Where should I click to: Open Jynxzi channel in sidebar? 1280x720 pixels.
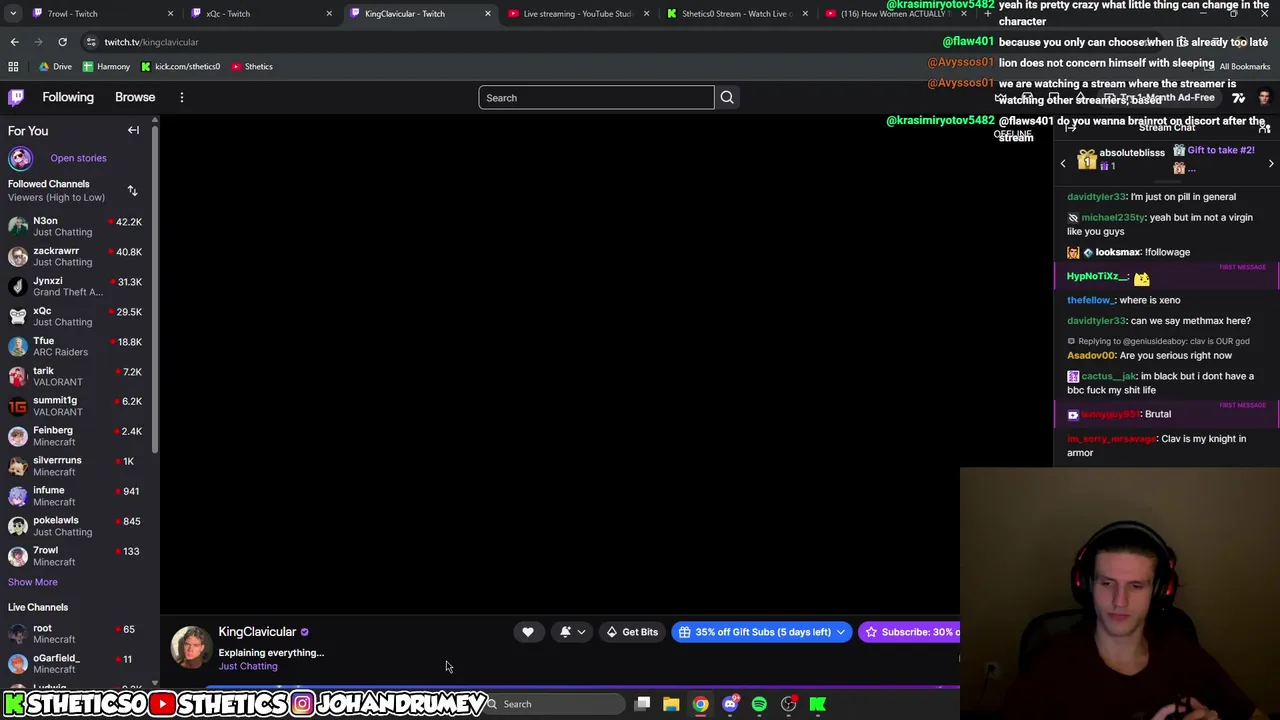tap(76, 286)
